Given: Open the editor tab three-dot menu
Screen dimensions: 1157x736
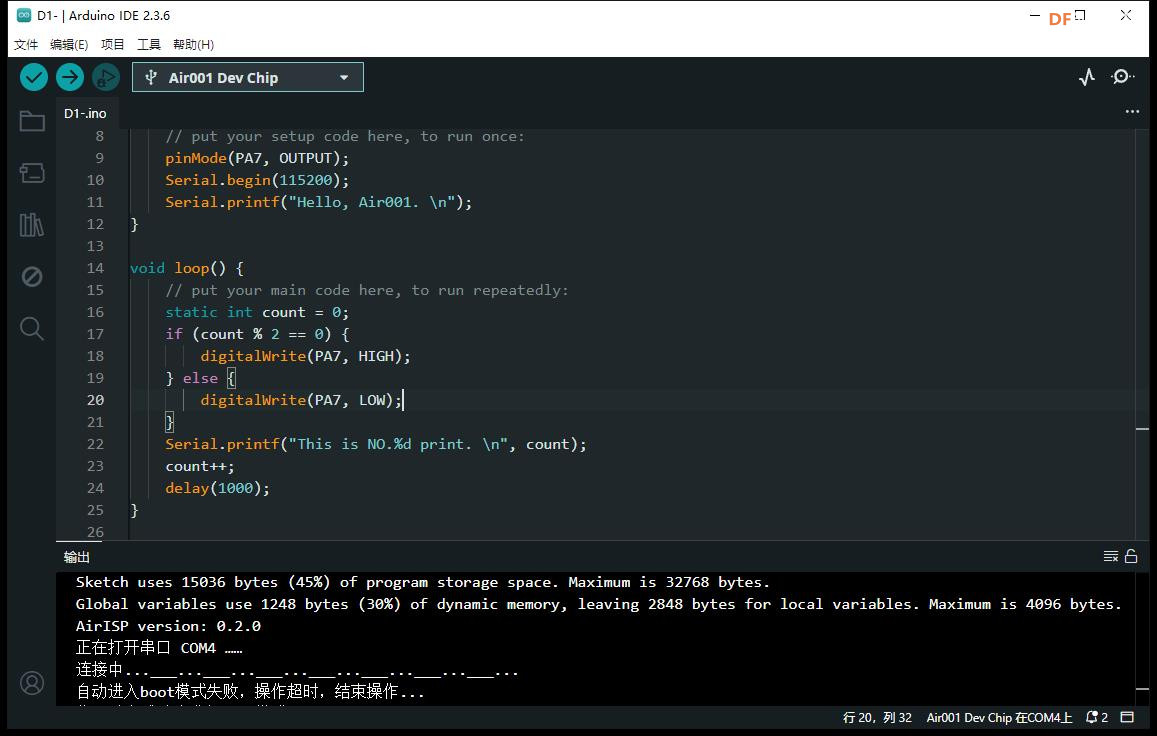Looking at the screenshot, I should 1132,111.
